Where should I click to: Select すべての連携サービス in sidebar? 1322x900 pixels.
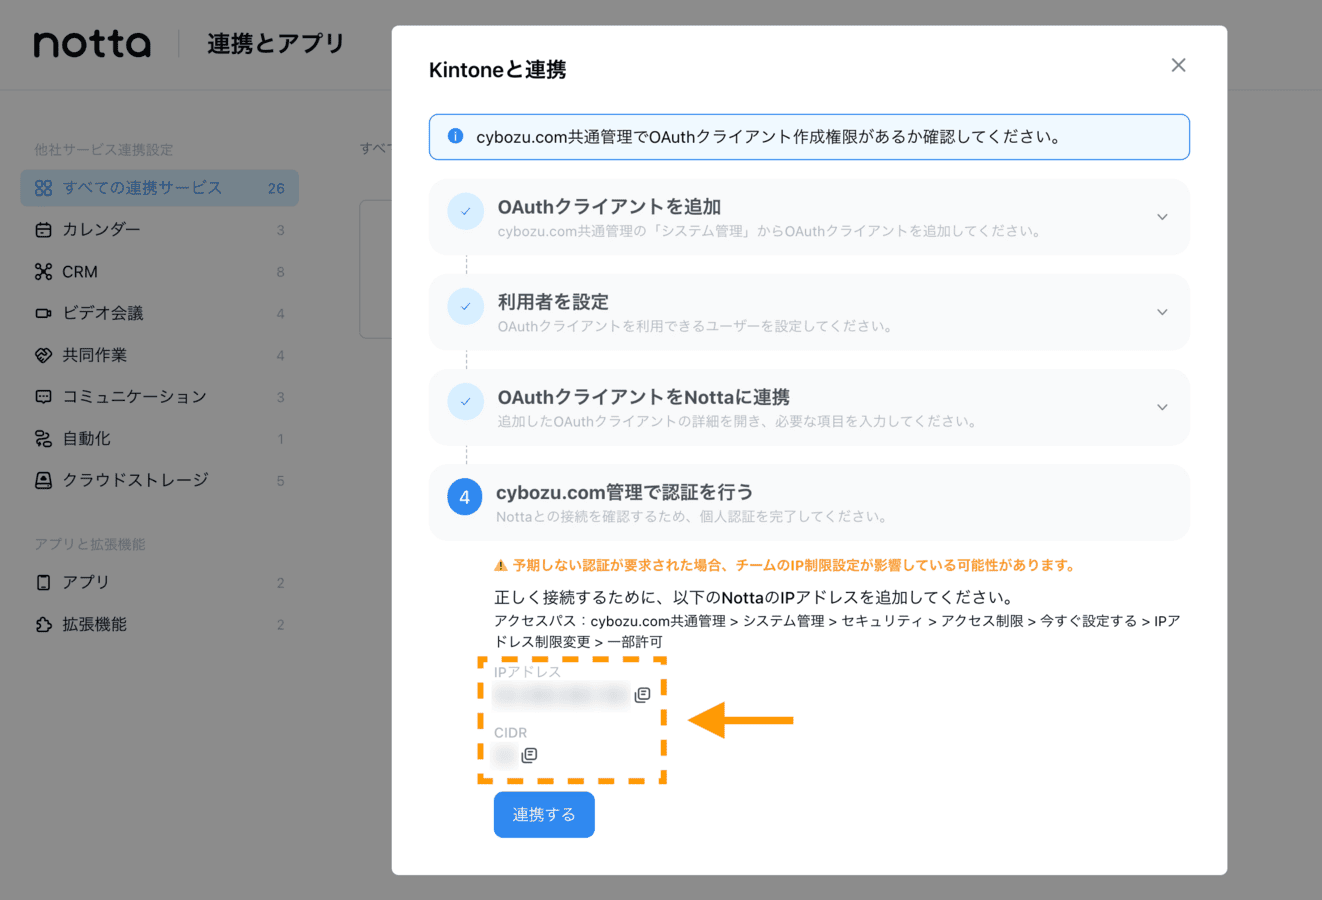pos(159,188)
